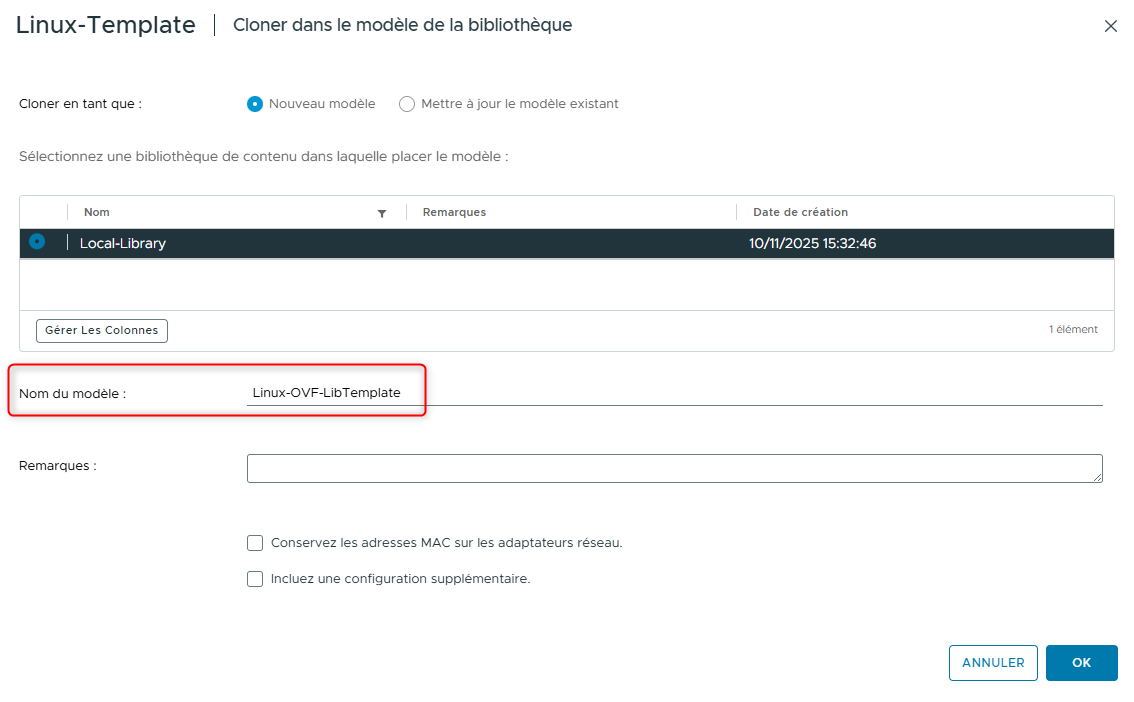Enable Incluez une configuration supplémentaire checkbox
This screenshot has height=702, width=1134.
point(255,578)
